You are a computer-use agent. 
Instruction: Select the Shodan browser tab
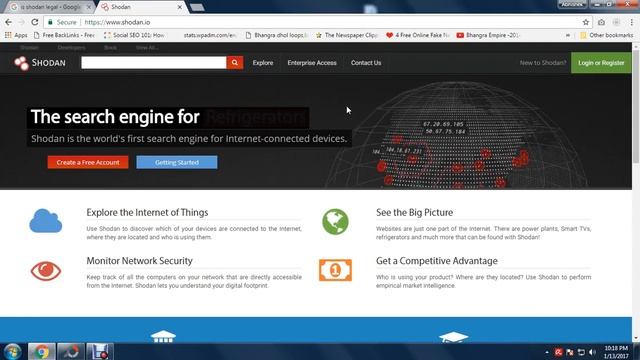pos(139,7)
